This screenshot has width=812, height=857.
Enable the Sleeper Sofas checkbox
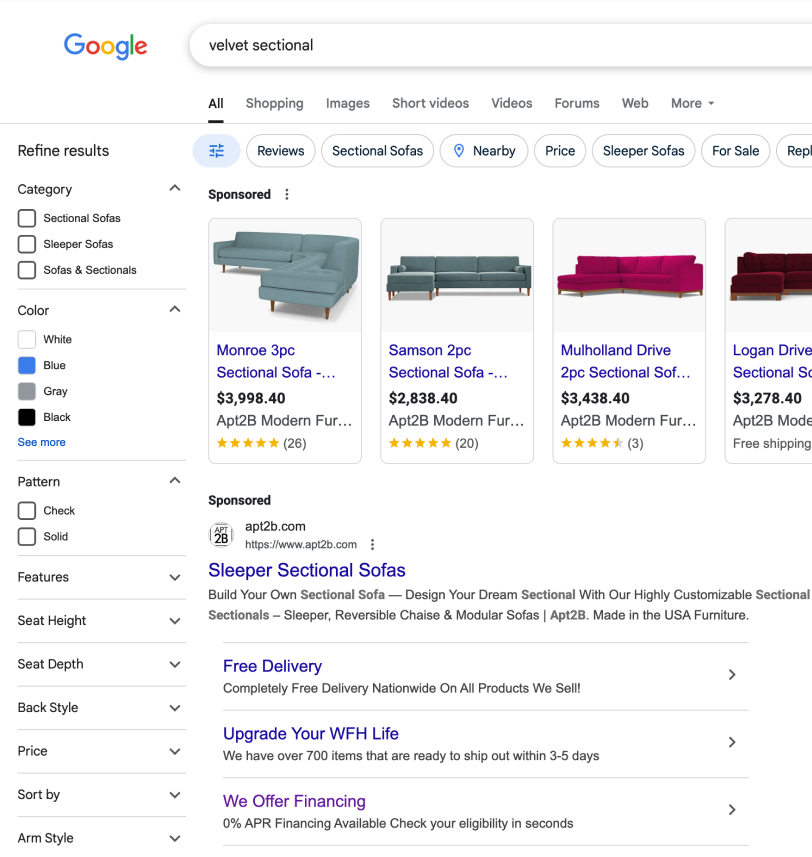point(27,244)
